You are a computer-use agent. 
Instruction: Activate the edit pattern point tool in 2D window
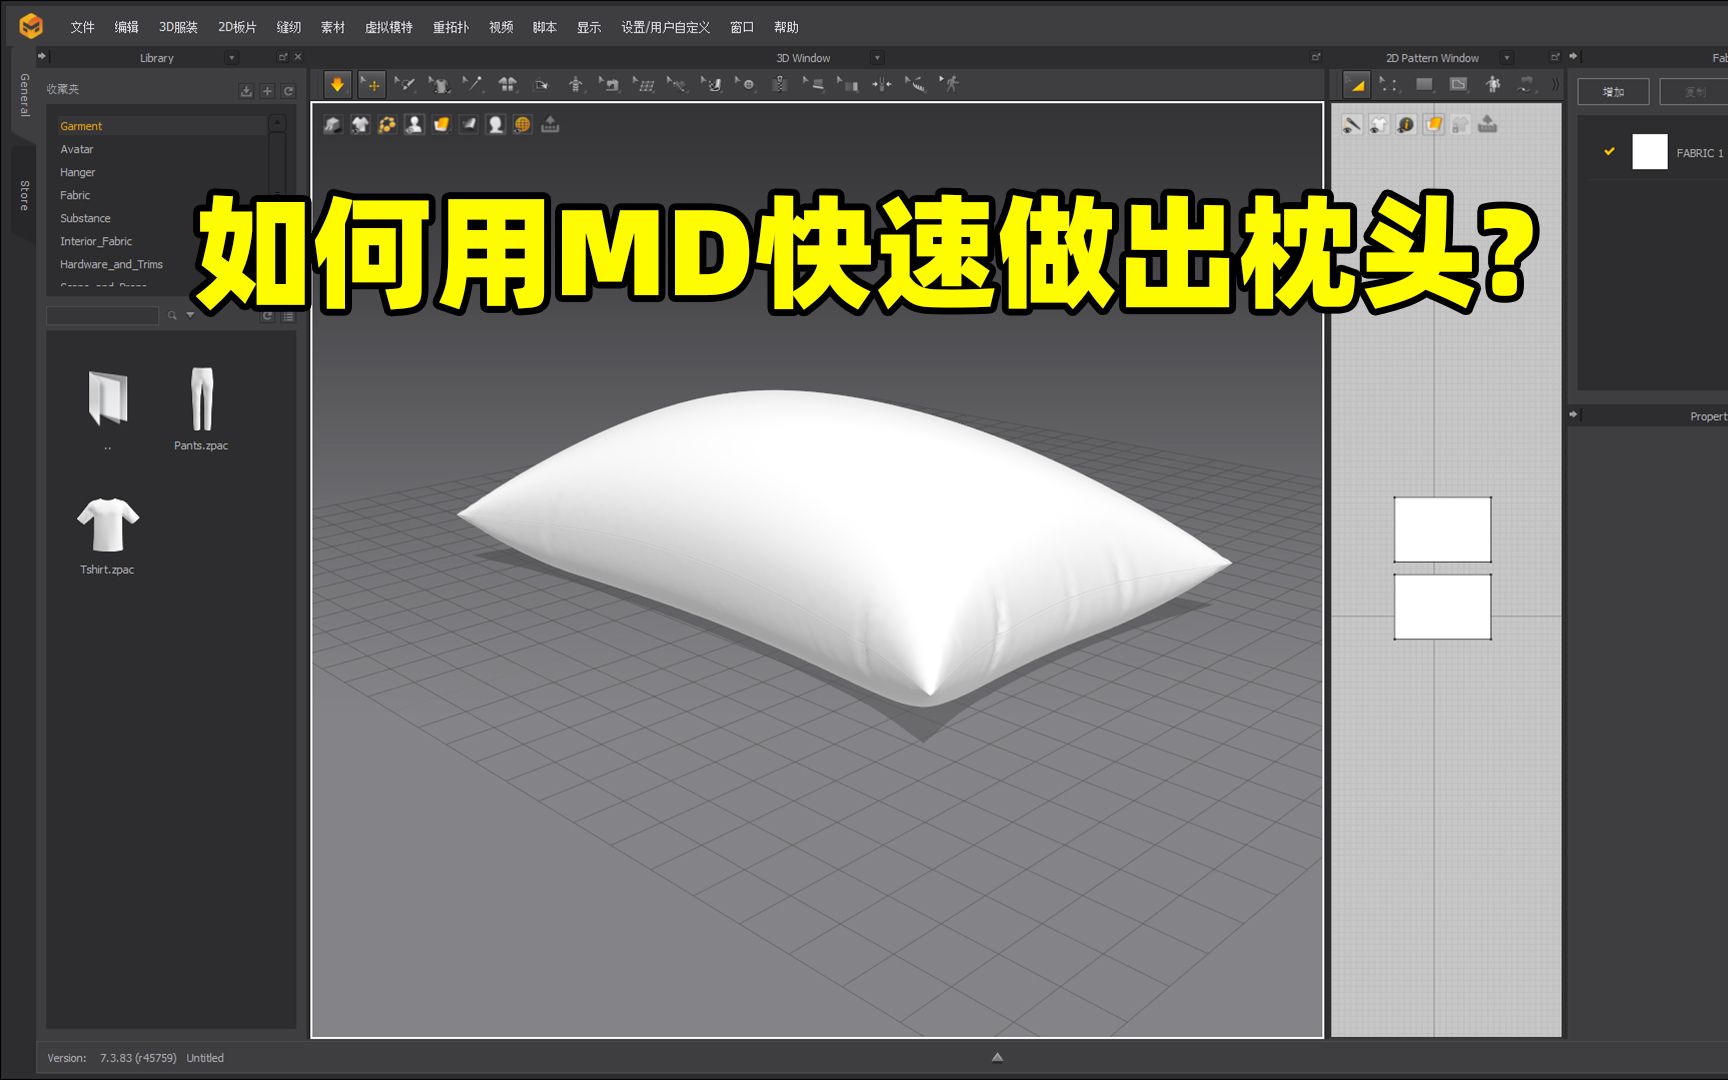click(1389, 84)
